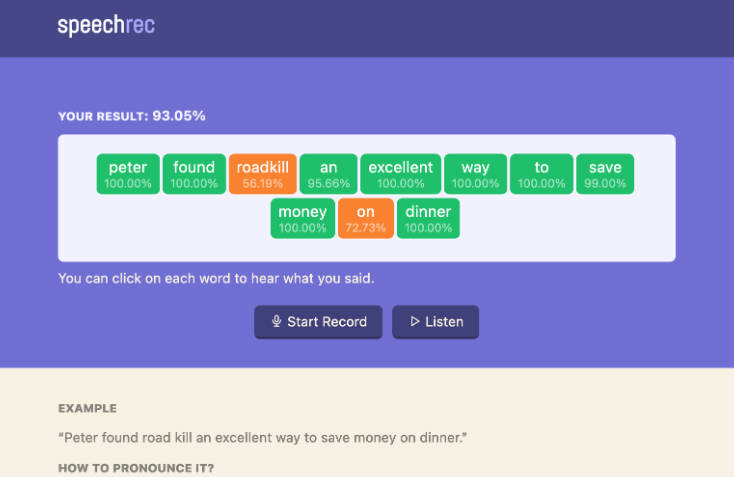The height and width of the screenshot is (477, 734).
Task: Click the "money" word chip
Action: pos(303,218)
